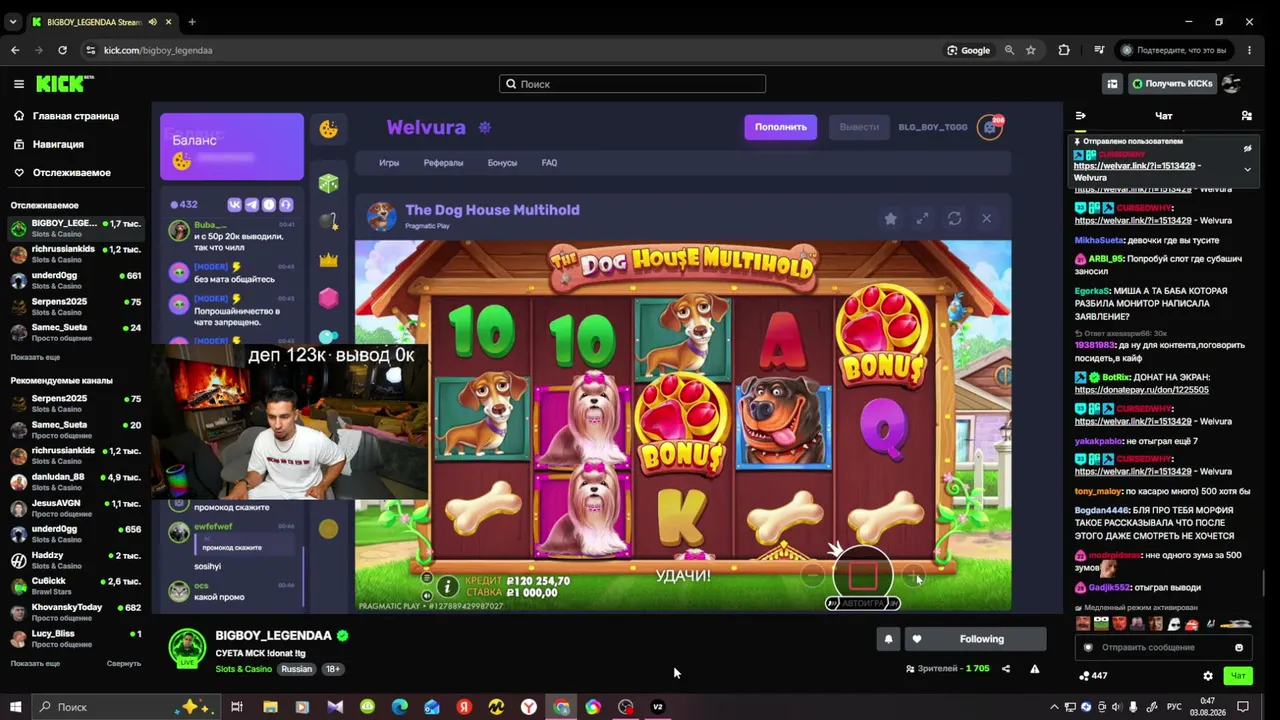Open the Welvura profile avatar with notification badge

click(990, 127)
